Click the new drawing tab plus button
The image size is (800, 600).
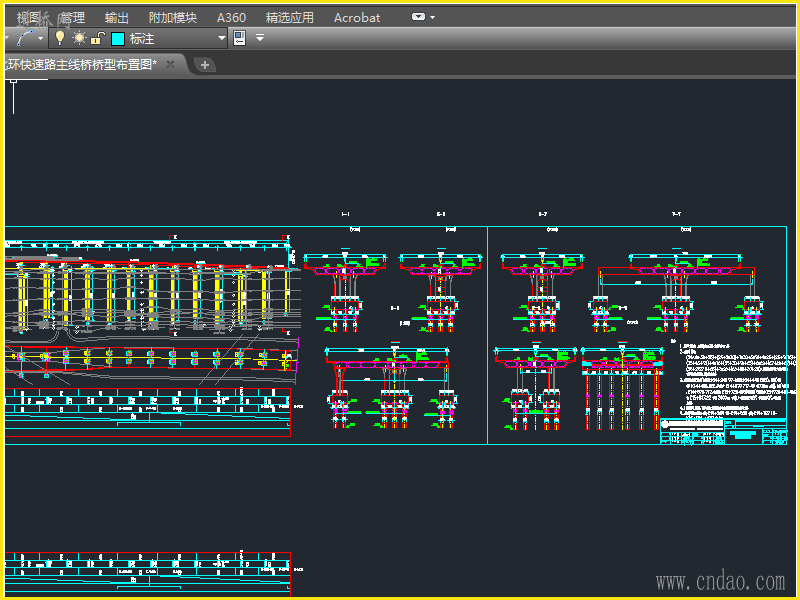coord(204,65)
